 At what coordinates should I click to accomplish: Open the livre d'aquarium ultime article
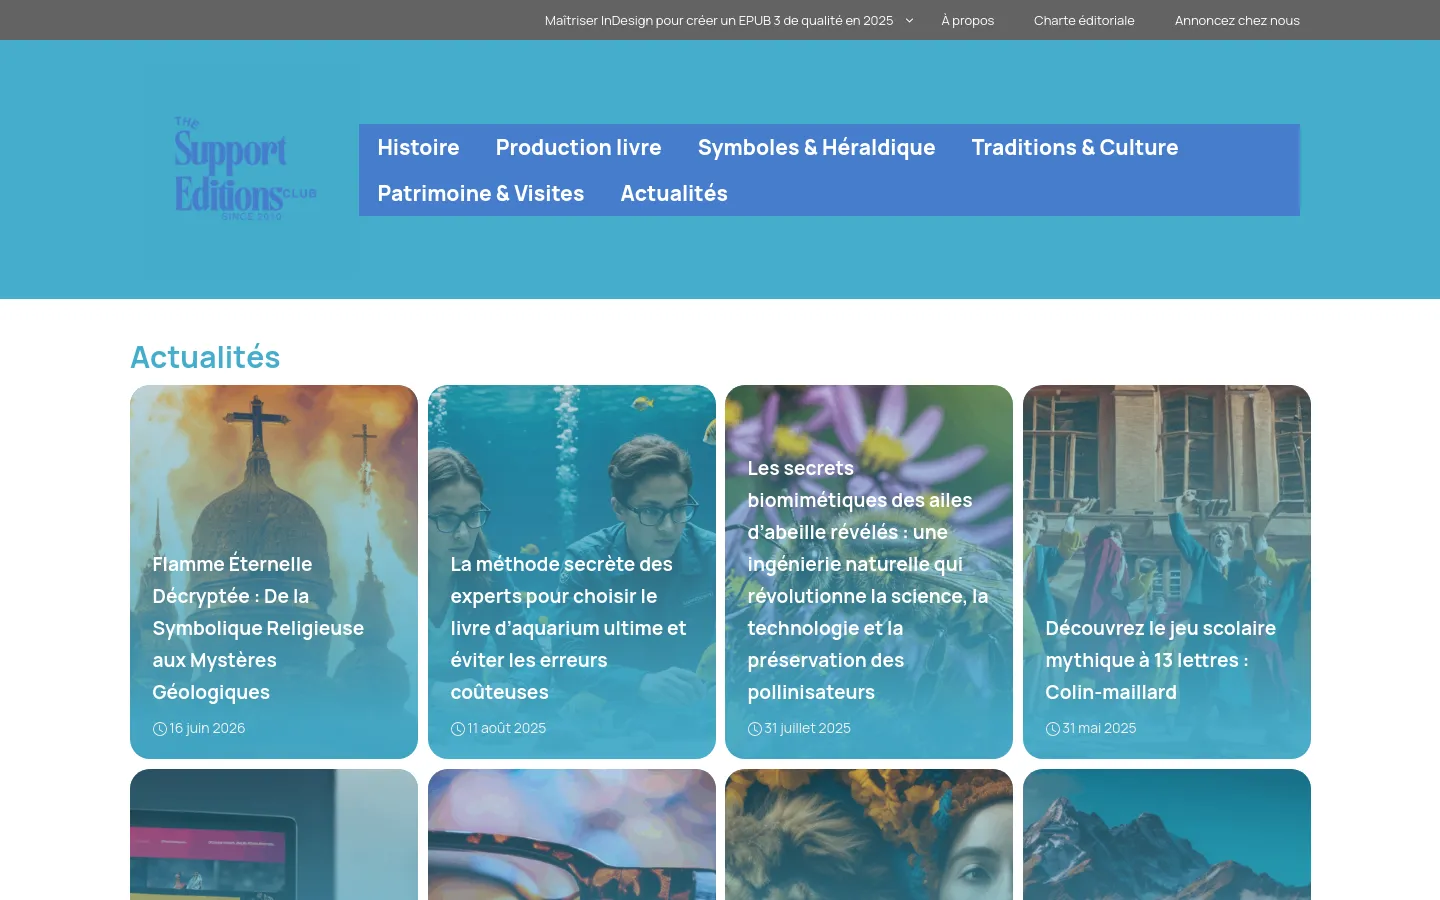click(x=568, y=628)
